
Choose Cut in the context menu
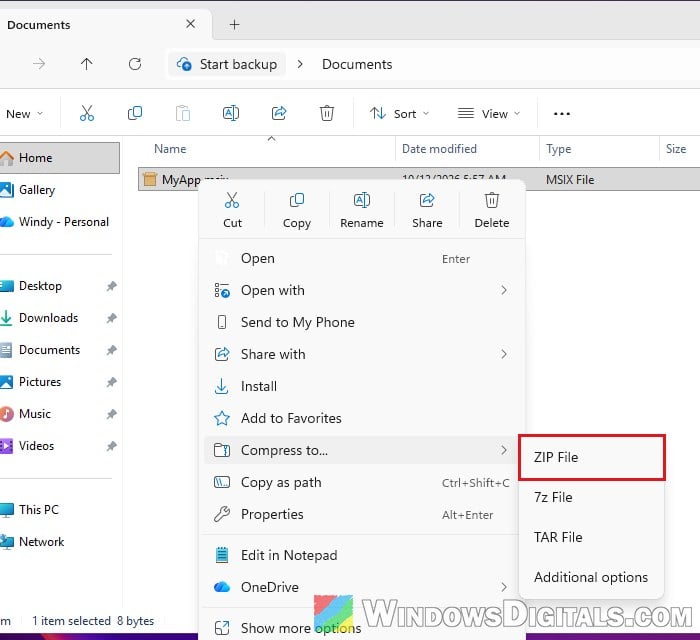pos(232,210)
